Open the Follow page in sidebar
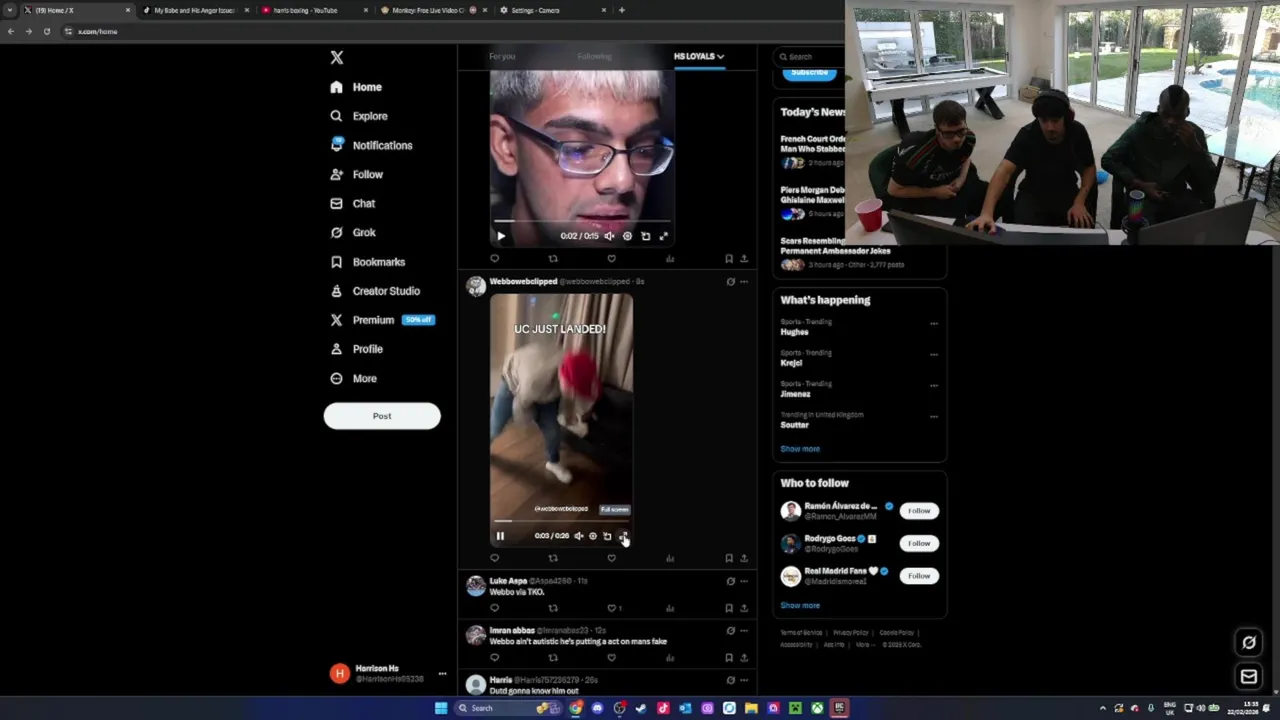The height and width of the screenshot is (720, 1280). (x=356, y=174)
